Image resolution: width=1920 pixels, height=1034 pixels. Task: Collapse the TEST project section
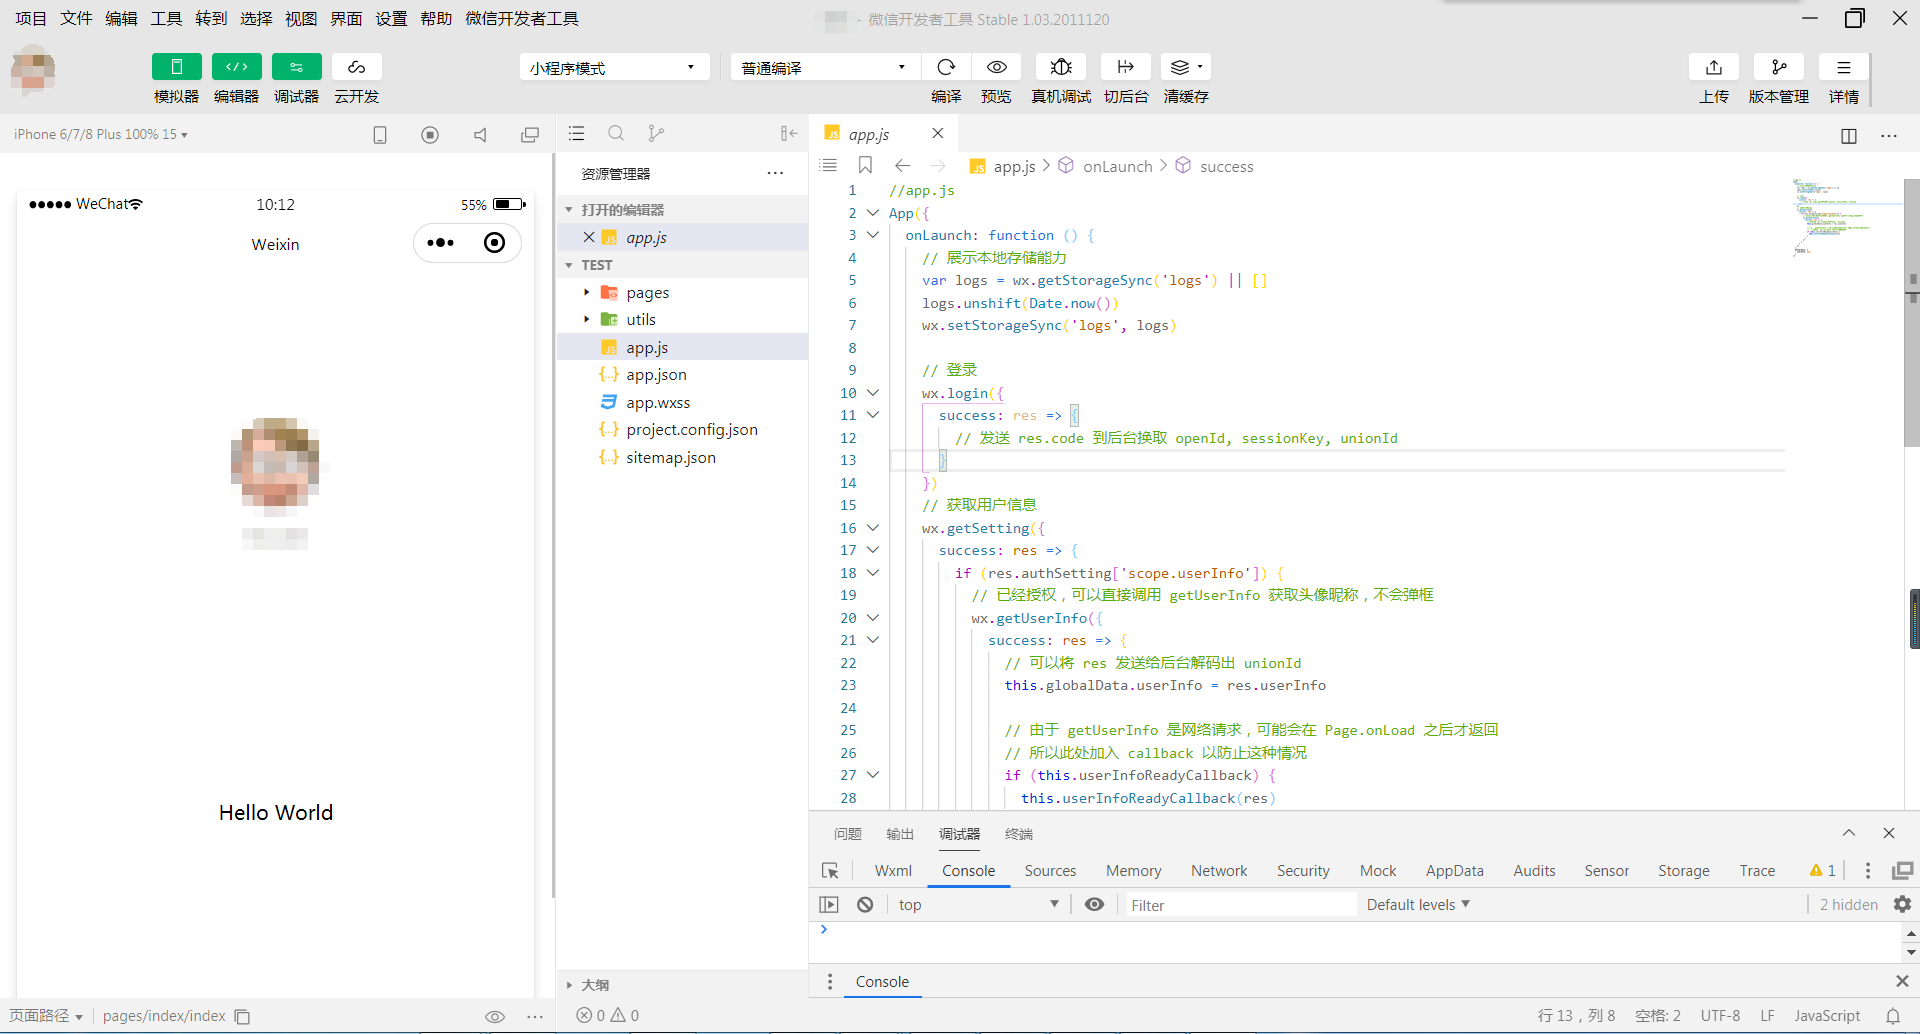click(569, 265)
